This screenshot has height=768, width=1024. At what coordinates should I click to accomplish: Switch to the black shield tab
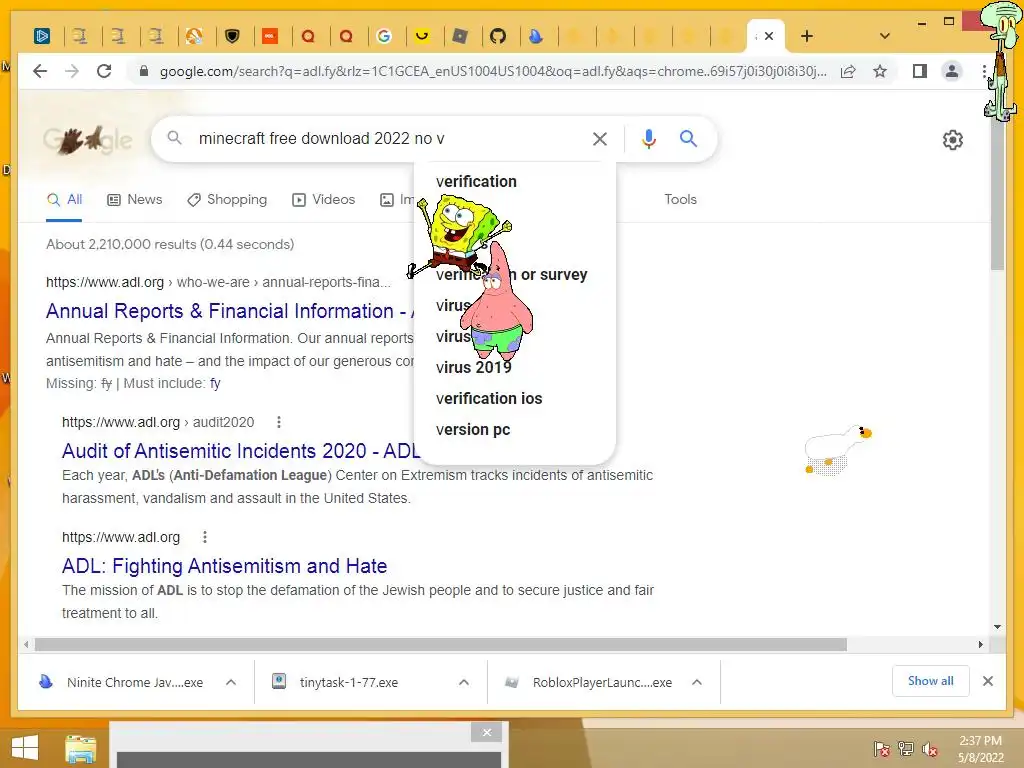coord(232,36)
